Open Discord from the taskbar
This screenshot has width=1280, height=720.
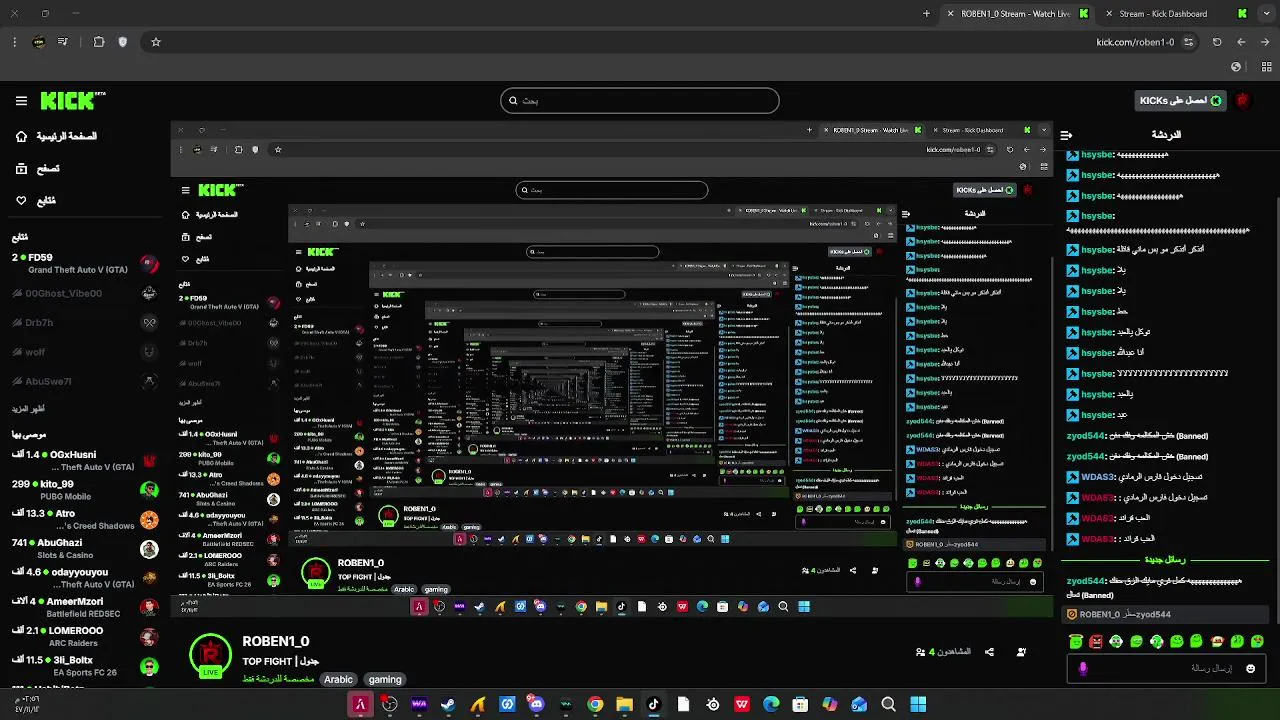[536, 704]
